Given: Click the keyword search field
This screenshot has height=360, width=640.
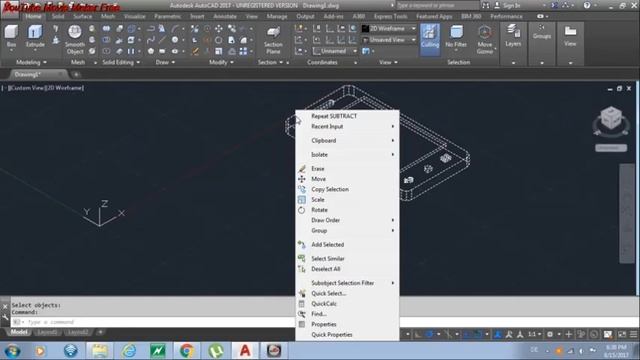Looking at the screenshot, I should point(437,5).
